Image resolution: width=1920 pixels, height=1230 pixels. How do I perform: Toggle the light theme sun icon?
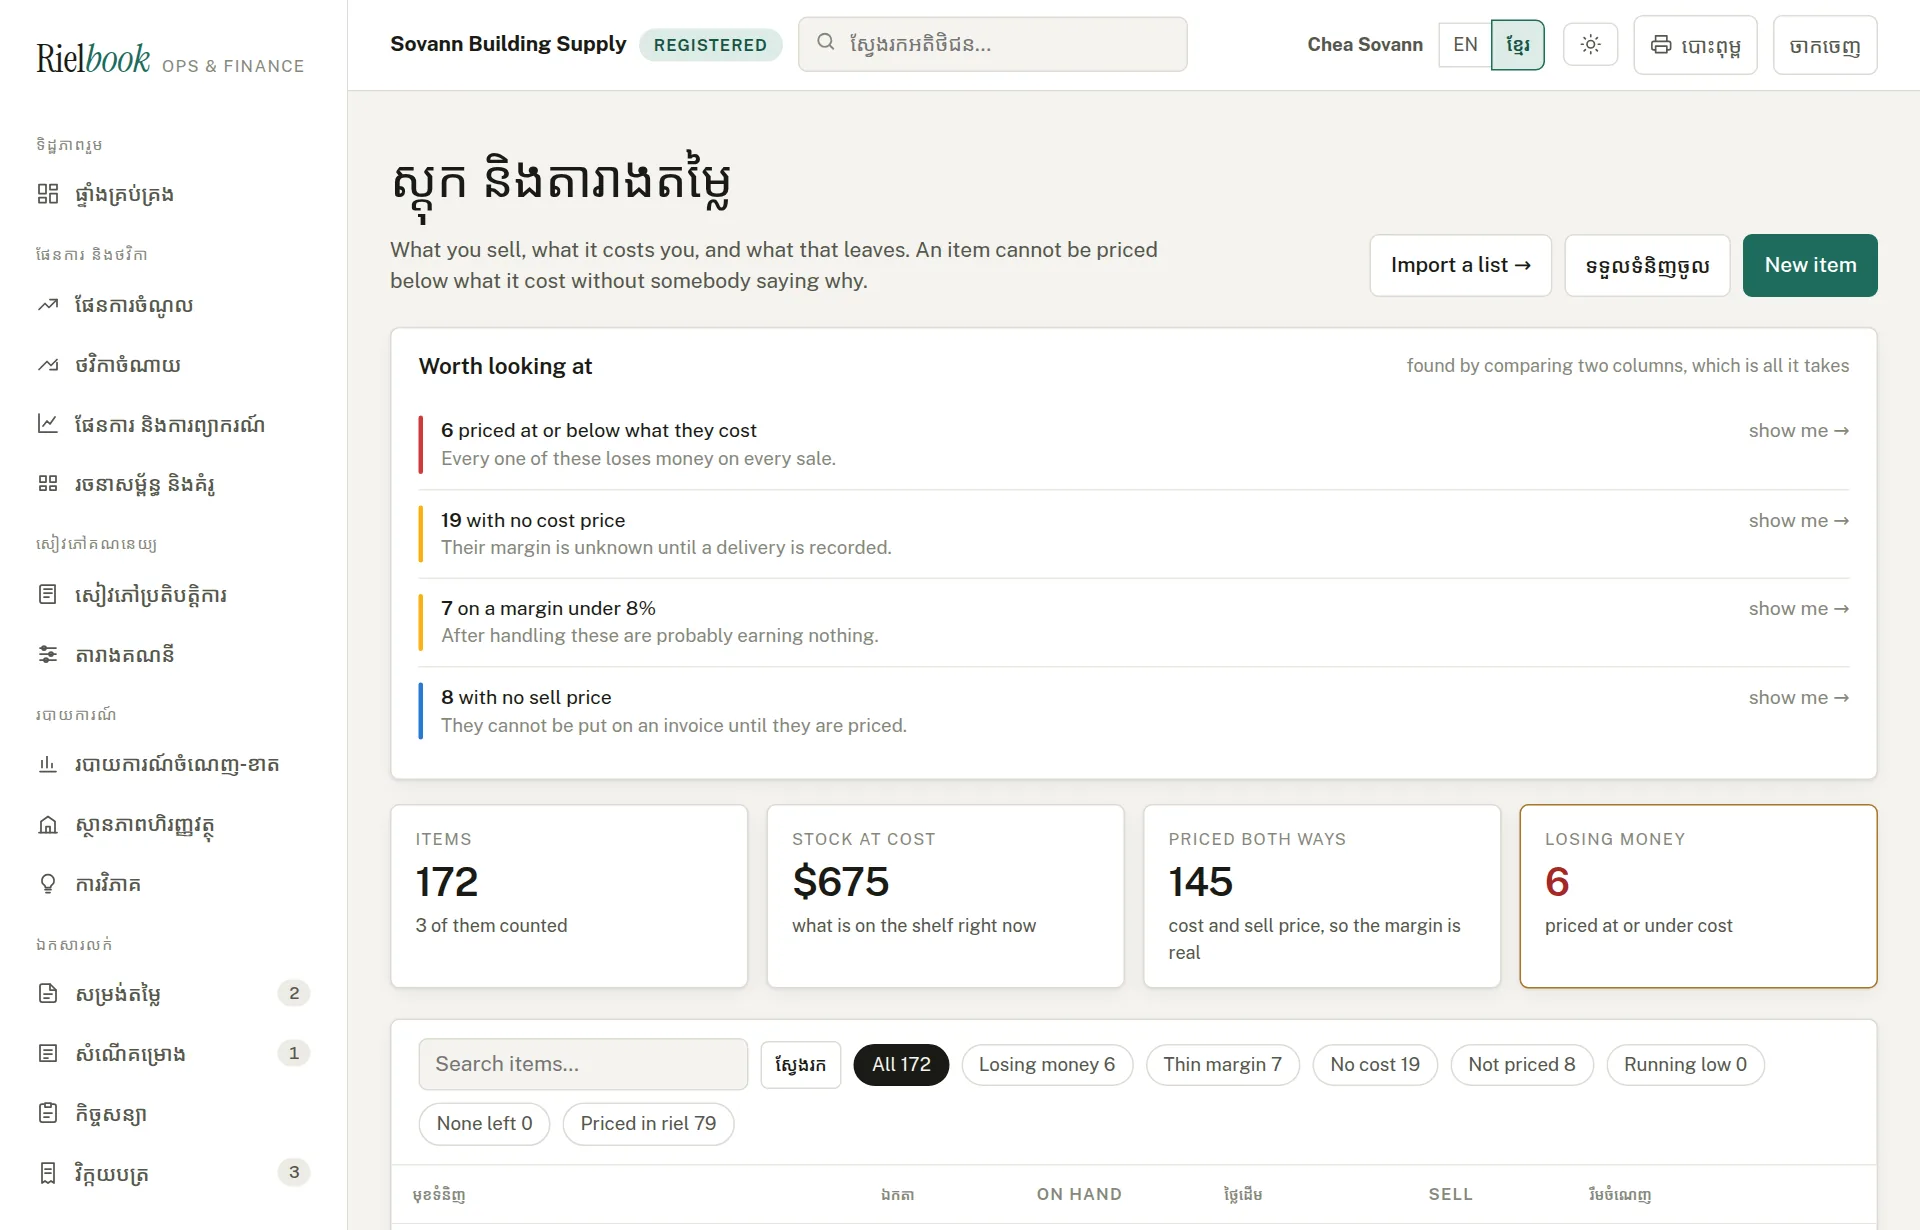pos(1590,44)
